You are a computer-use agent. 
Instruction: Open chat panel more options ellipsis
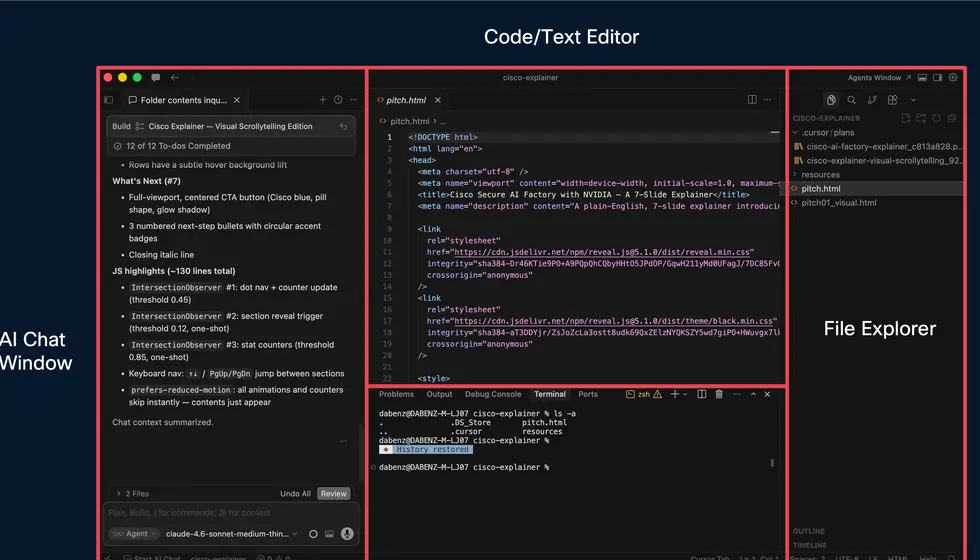coord(354,99)
